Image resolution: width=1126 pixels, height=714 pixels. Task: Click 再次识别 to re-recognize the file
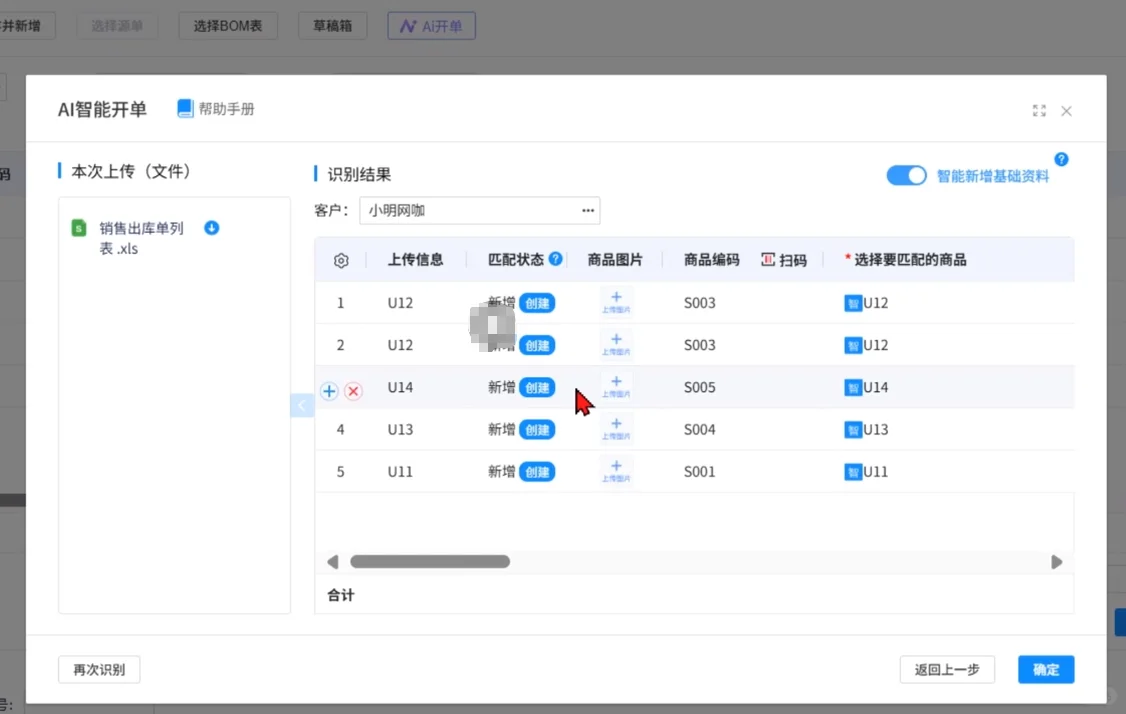(99, 669)
